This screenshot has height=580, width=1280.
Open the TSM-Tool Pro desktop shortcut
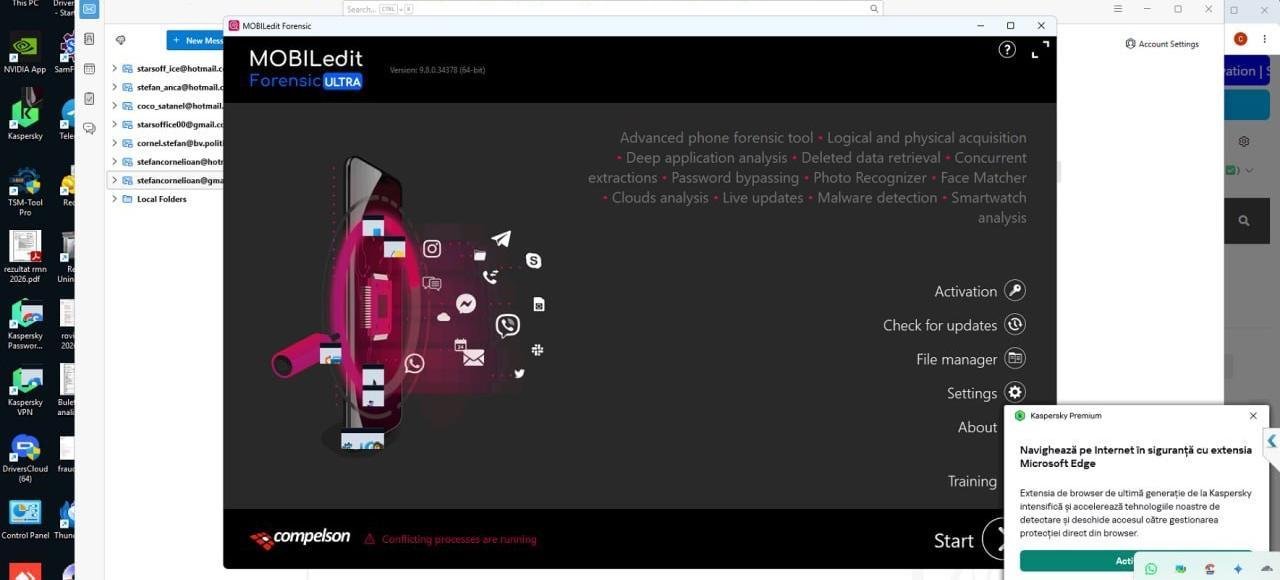click(x=25, y=191)
